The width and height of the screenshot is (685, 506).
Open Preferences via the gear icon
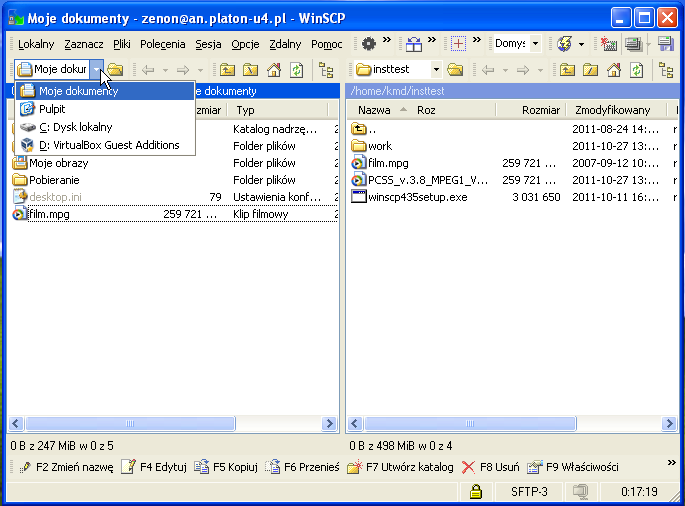[x=369, y=44]
